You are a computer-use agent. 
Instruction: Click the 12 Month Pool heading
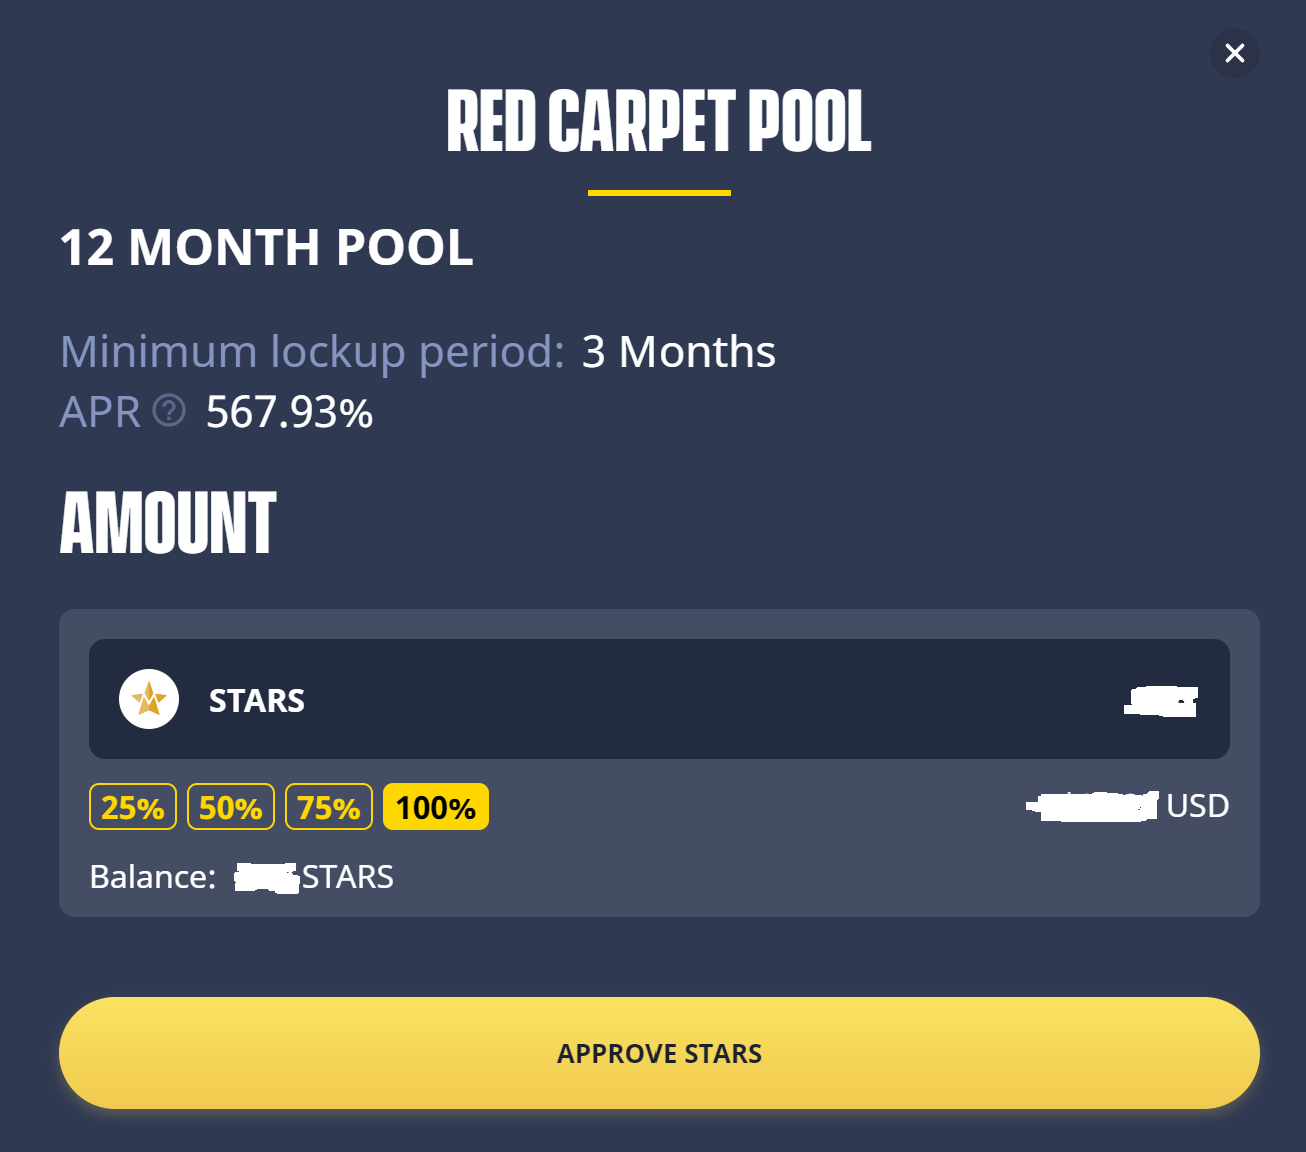coord(266,248)
